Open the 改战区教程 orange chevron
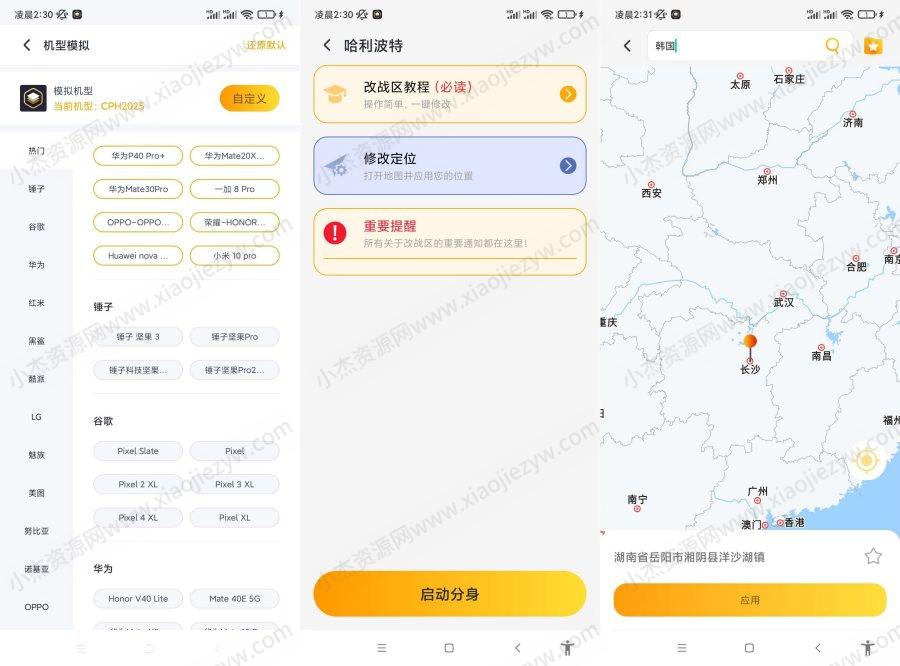Image resolution: width=900 pixels, height=666 pixels. tap(568, 94)
